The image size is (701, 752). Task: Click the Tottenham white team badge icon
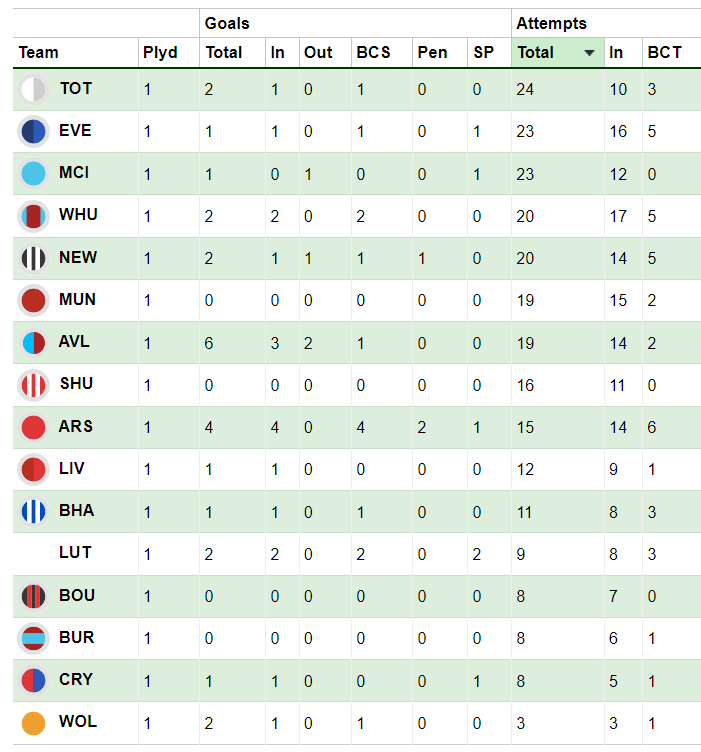coord(33,89)
